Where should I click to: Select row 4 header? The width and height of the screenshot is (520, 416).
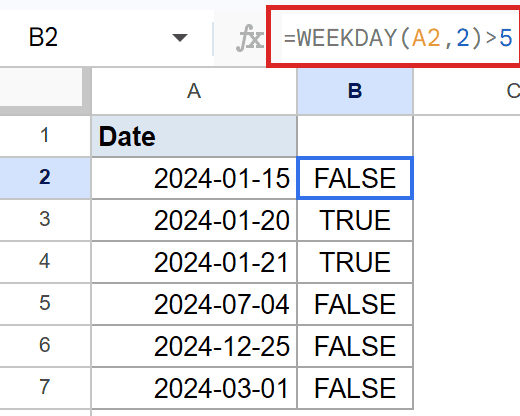tap(45, 262)
